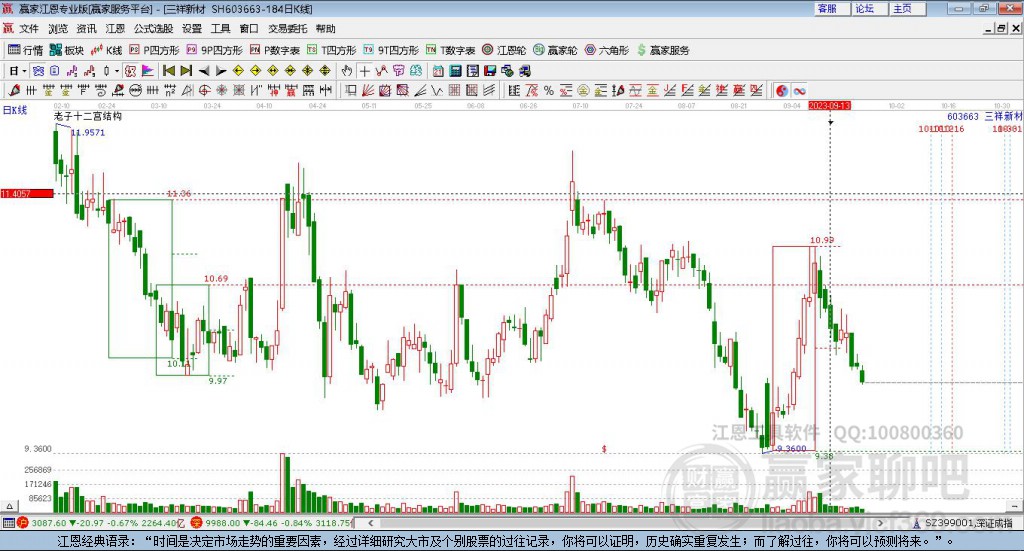Select the n² square tool
The image size is (1024, 551).
170,91
